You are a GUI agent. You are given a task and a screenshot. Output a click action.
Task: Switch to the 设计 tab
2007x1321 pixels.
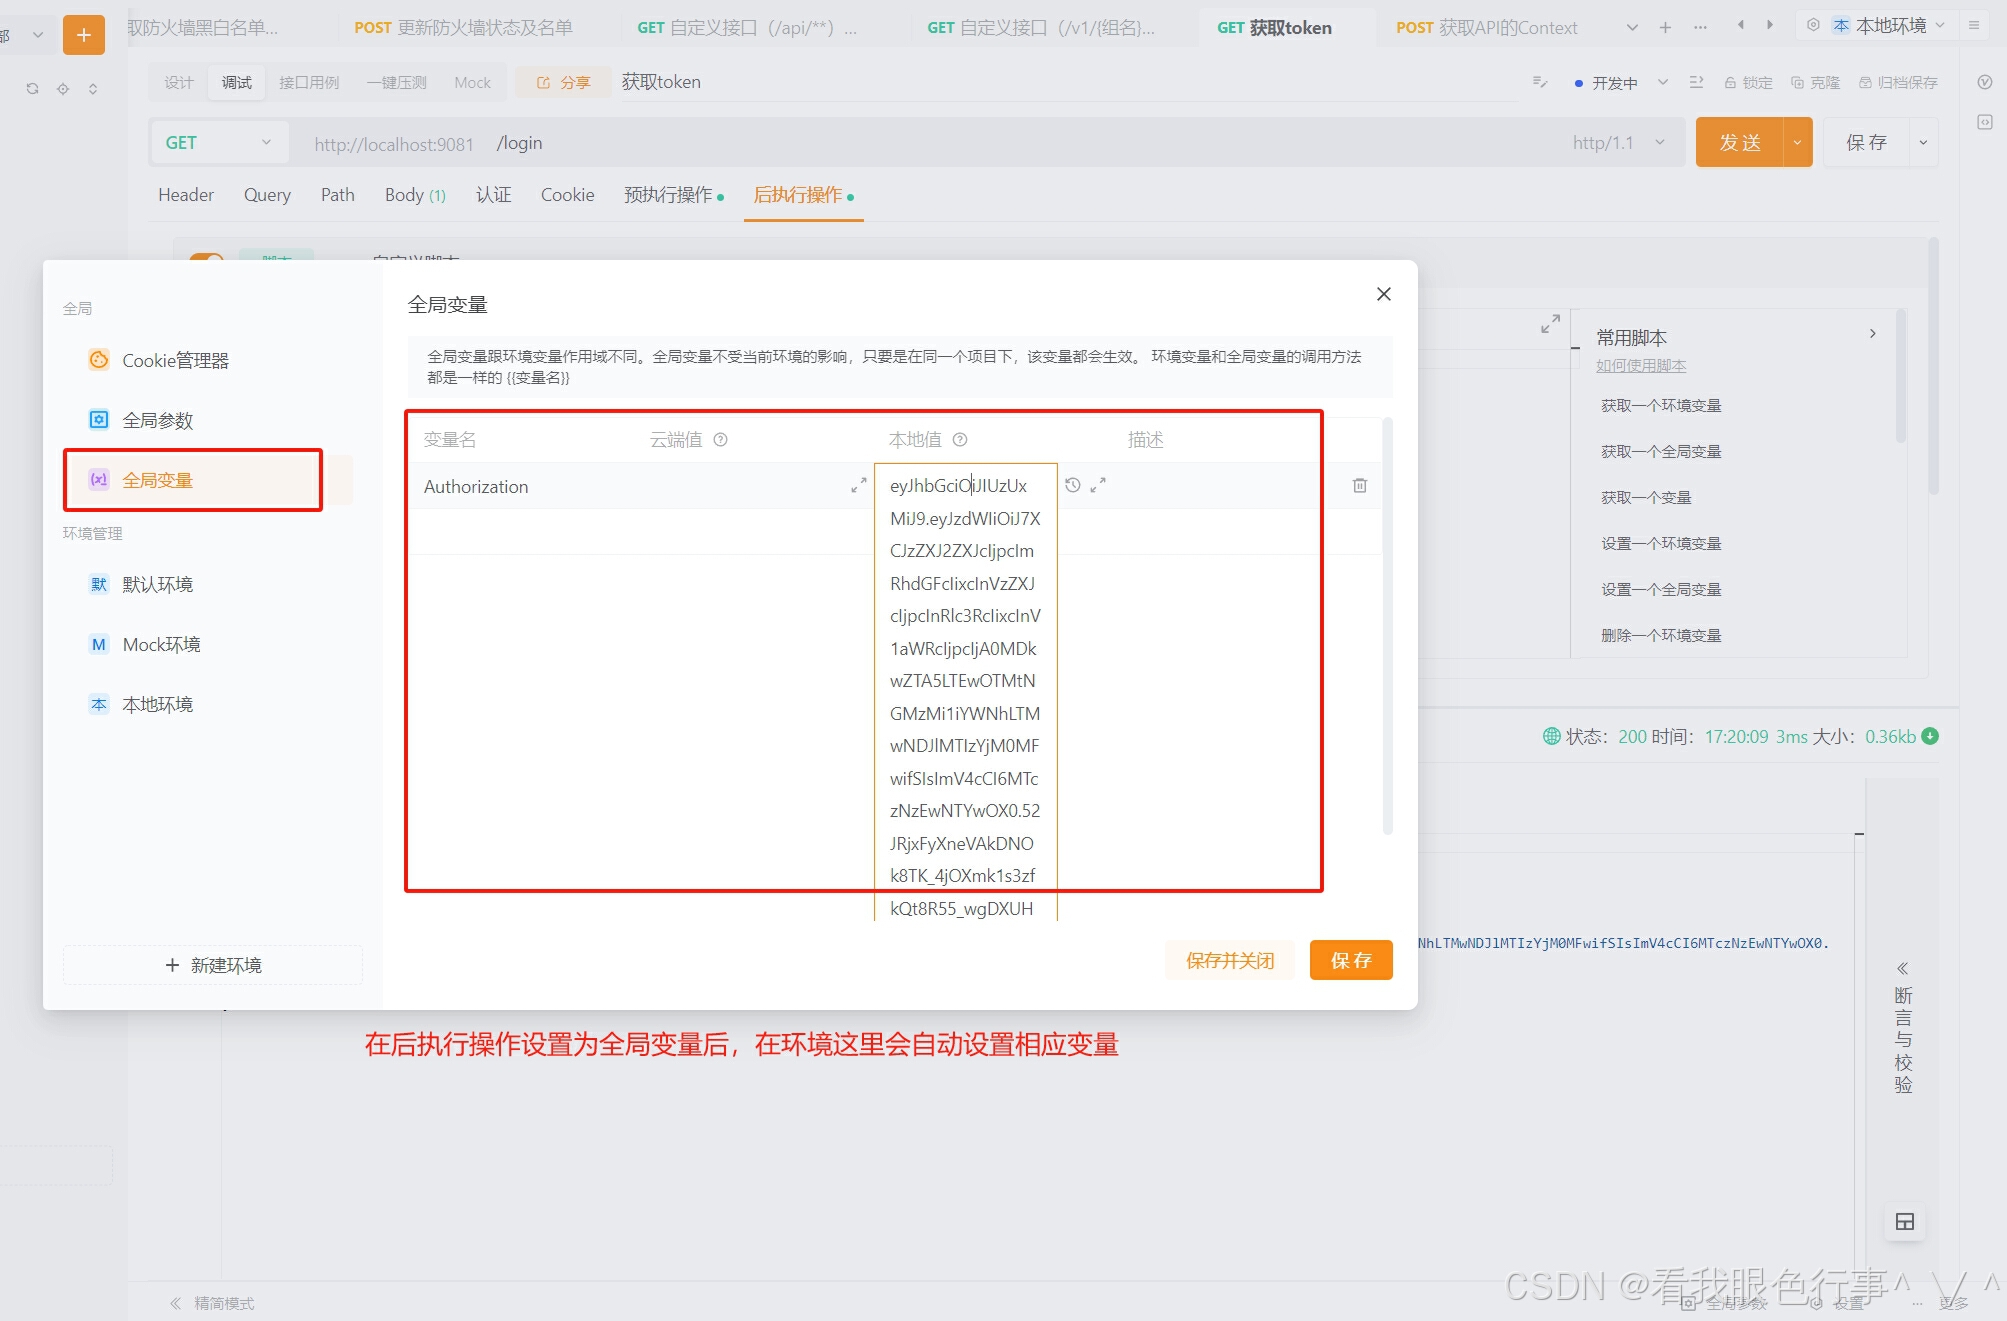(178, 82)
